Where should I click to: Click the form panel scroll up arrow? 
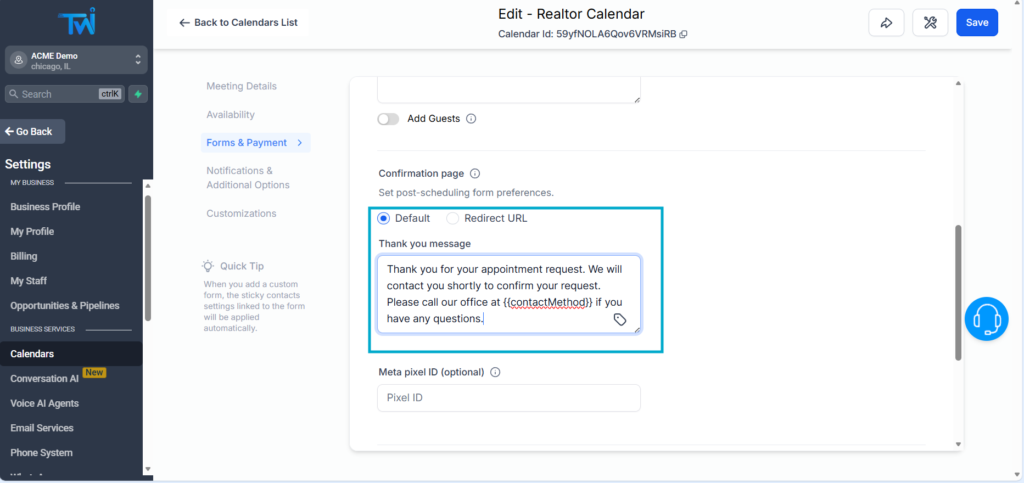pos(958,83)
